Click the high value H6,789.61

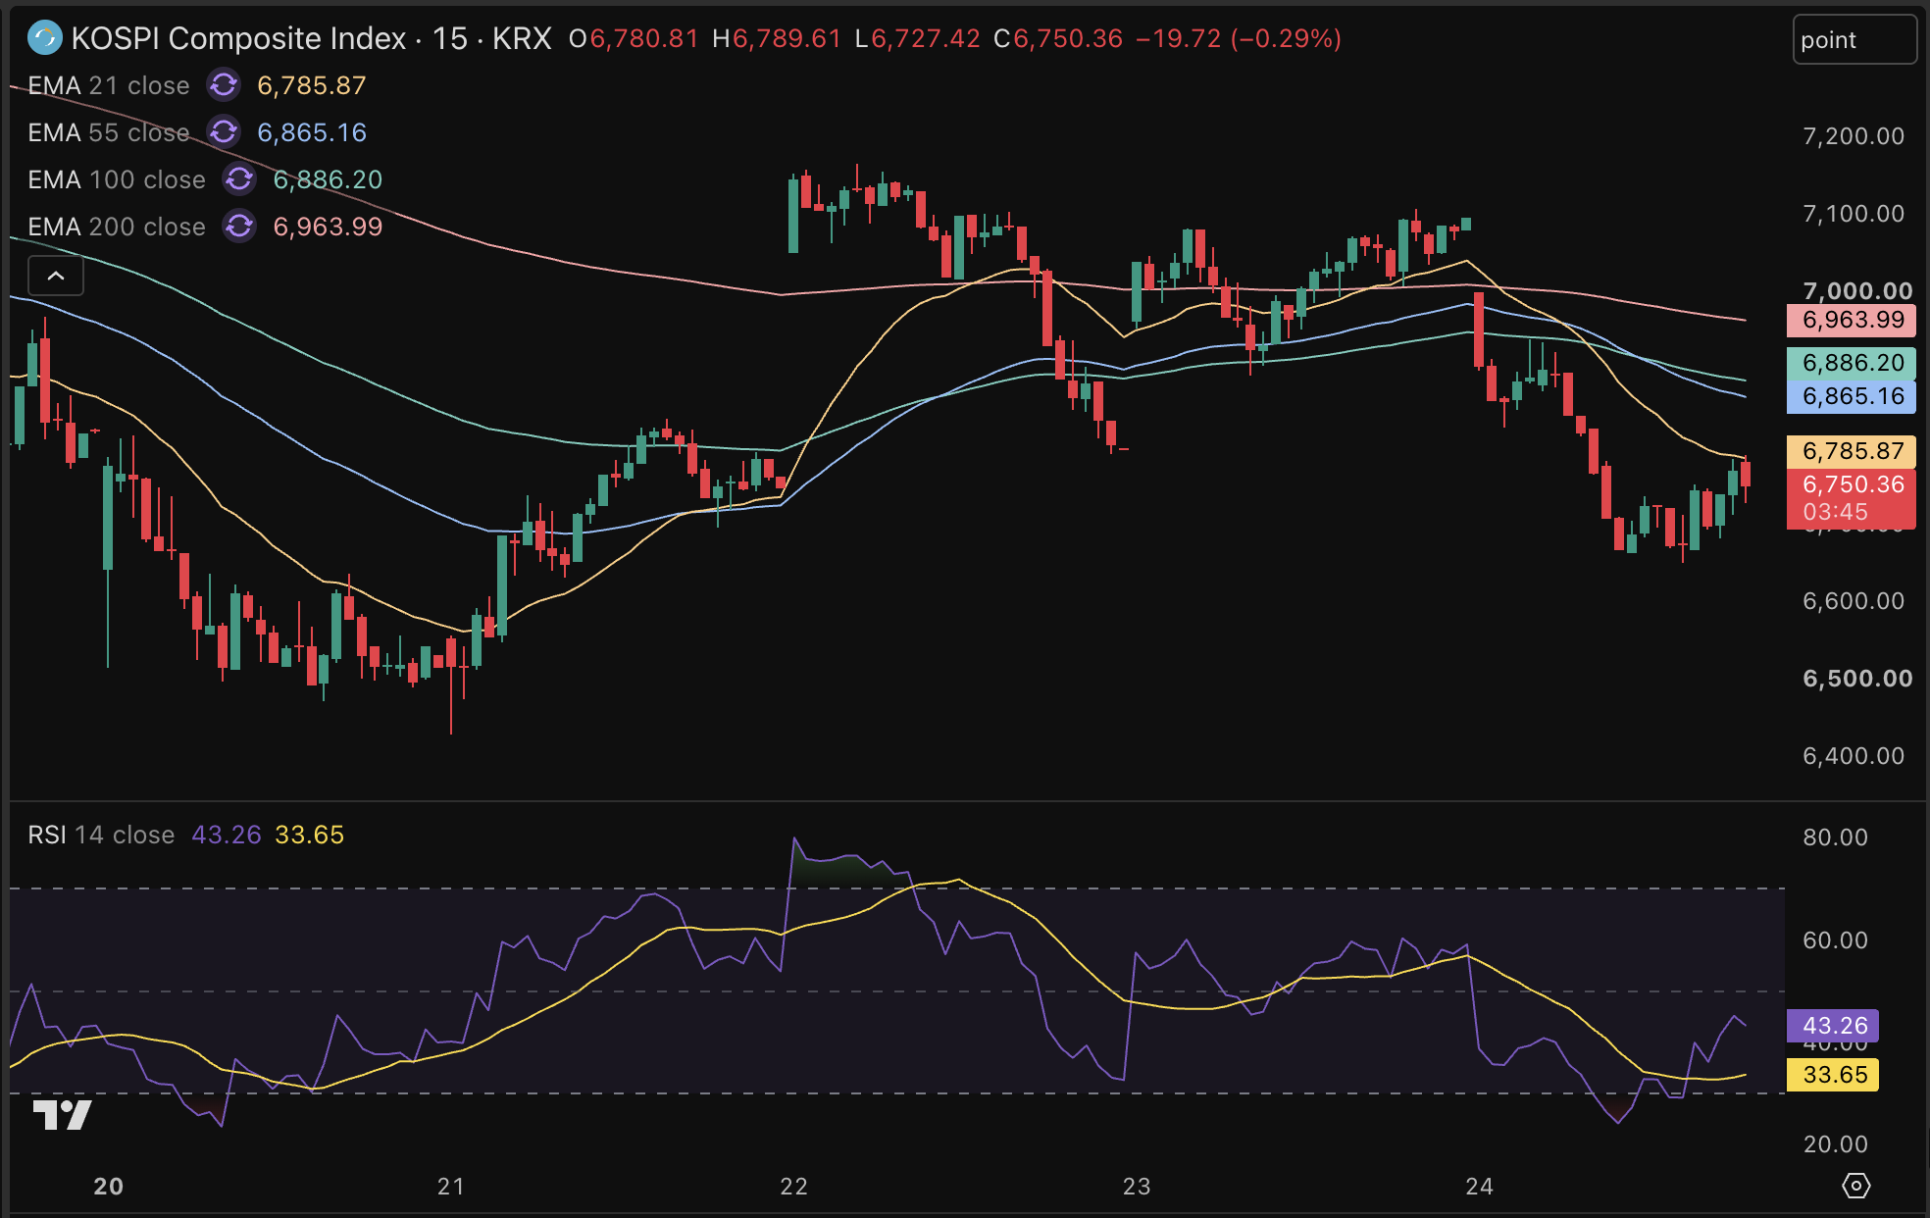(776, 38)
